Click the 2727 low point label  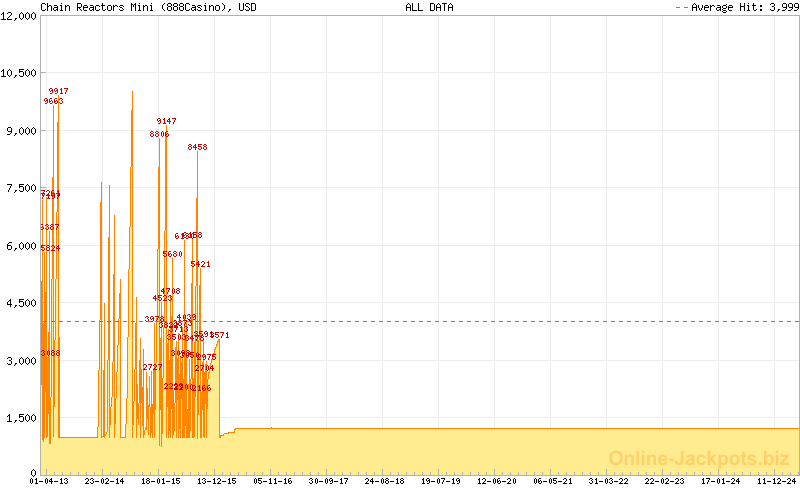(152, 367)
